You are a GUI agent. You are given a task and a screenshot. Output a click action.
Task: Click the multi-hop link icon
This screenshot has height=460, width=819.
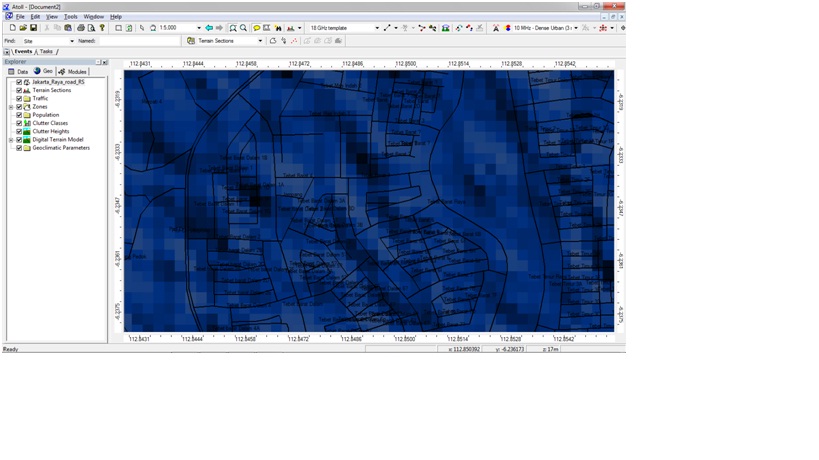pos(422,28)
